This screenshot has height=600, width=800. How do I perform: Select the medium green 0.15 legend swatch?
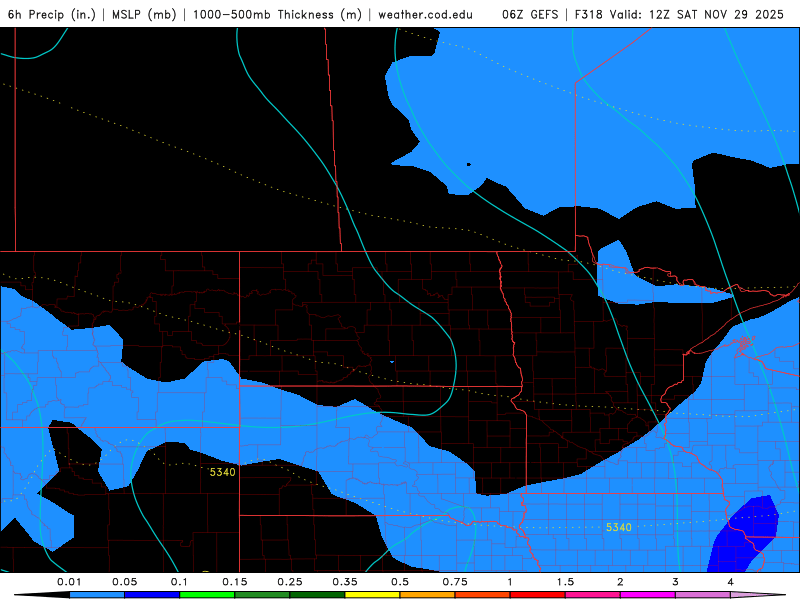click(x=262, y=595)
